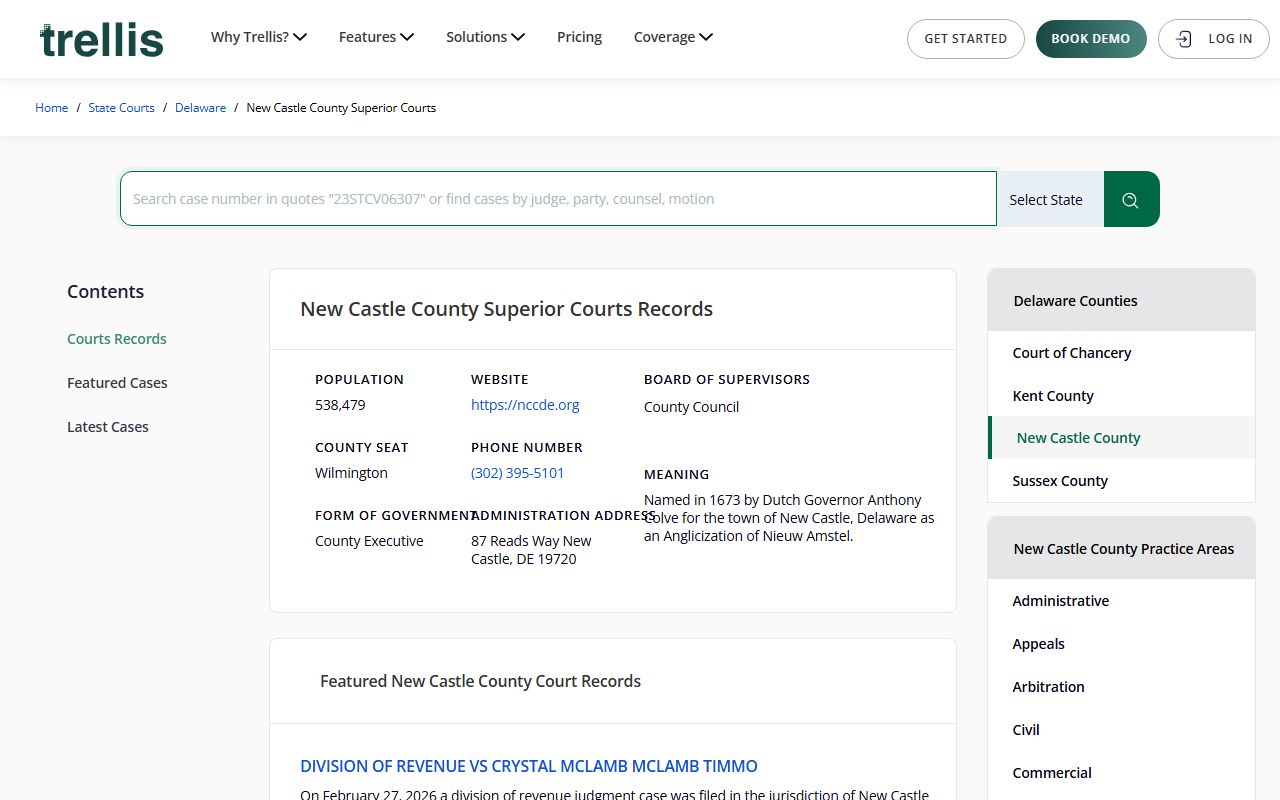Open the nccde.org website link
Viewport: 1280px width, 800px height.
tap(525, 405)
